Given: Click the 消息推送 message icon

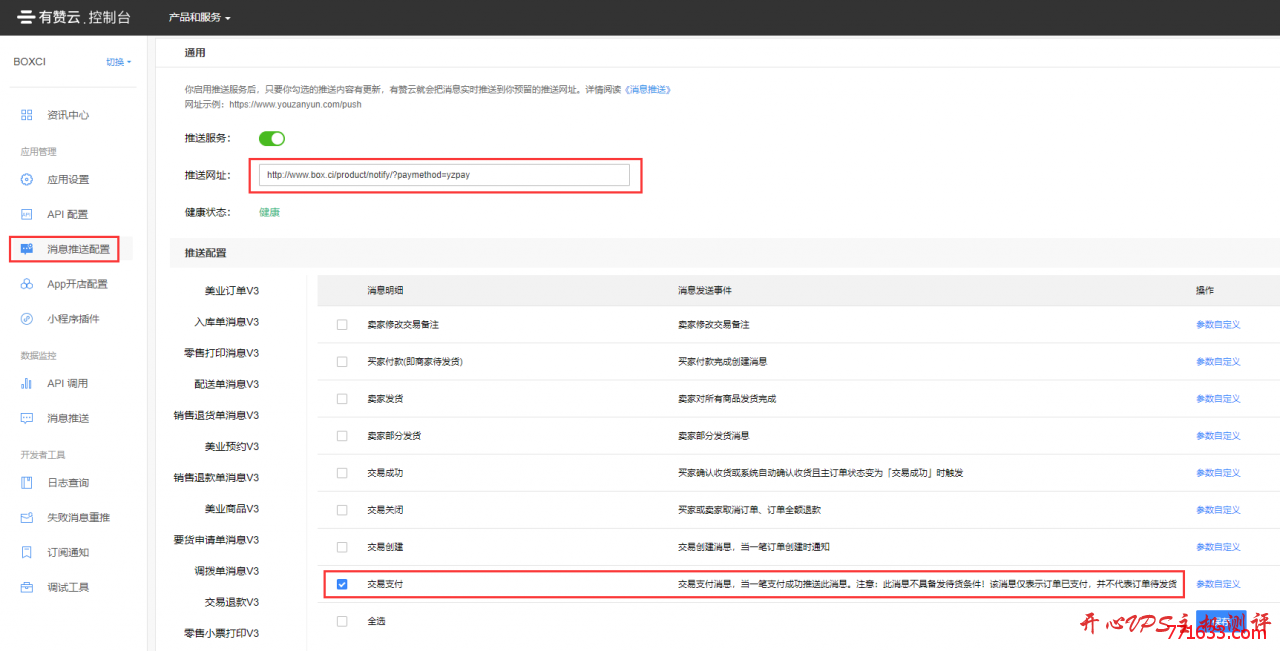Looking at the screenshot, I should click(x=27, y=418).
